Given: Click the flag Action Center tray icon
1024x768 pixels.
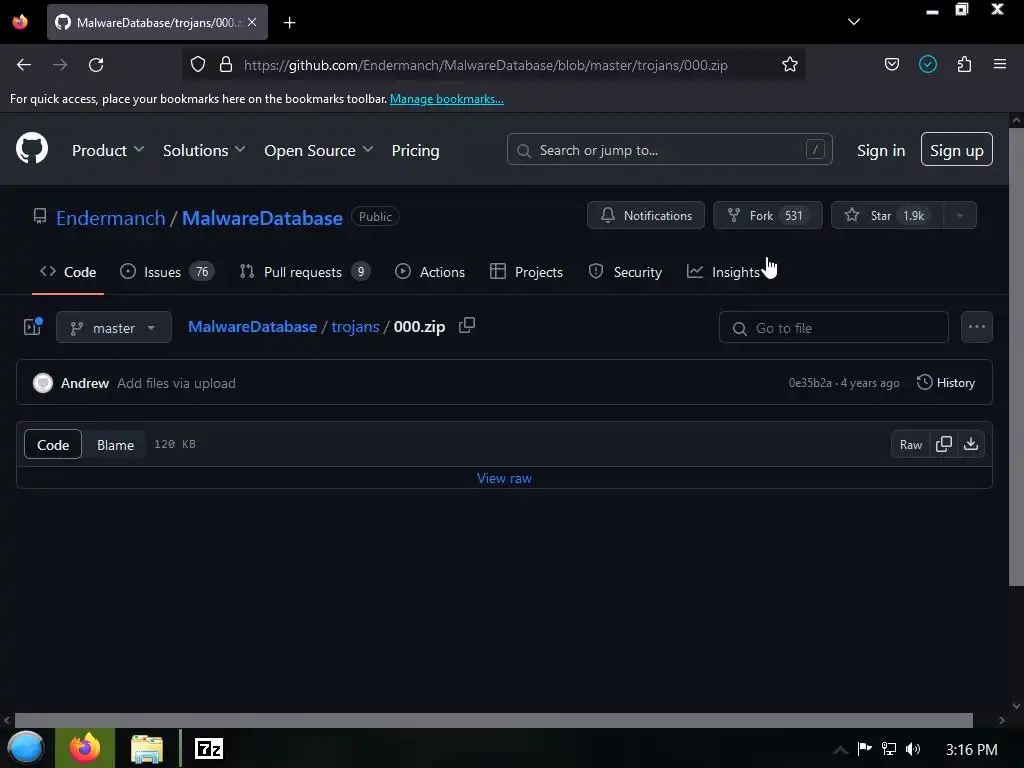Looking at the screenshot, I should pyautogui.click(x=865, y=748).
